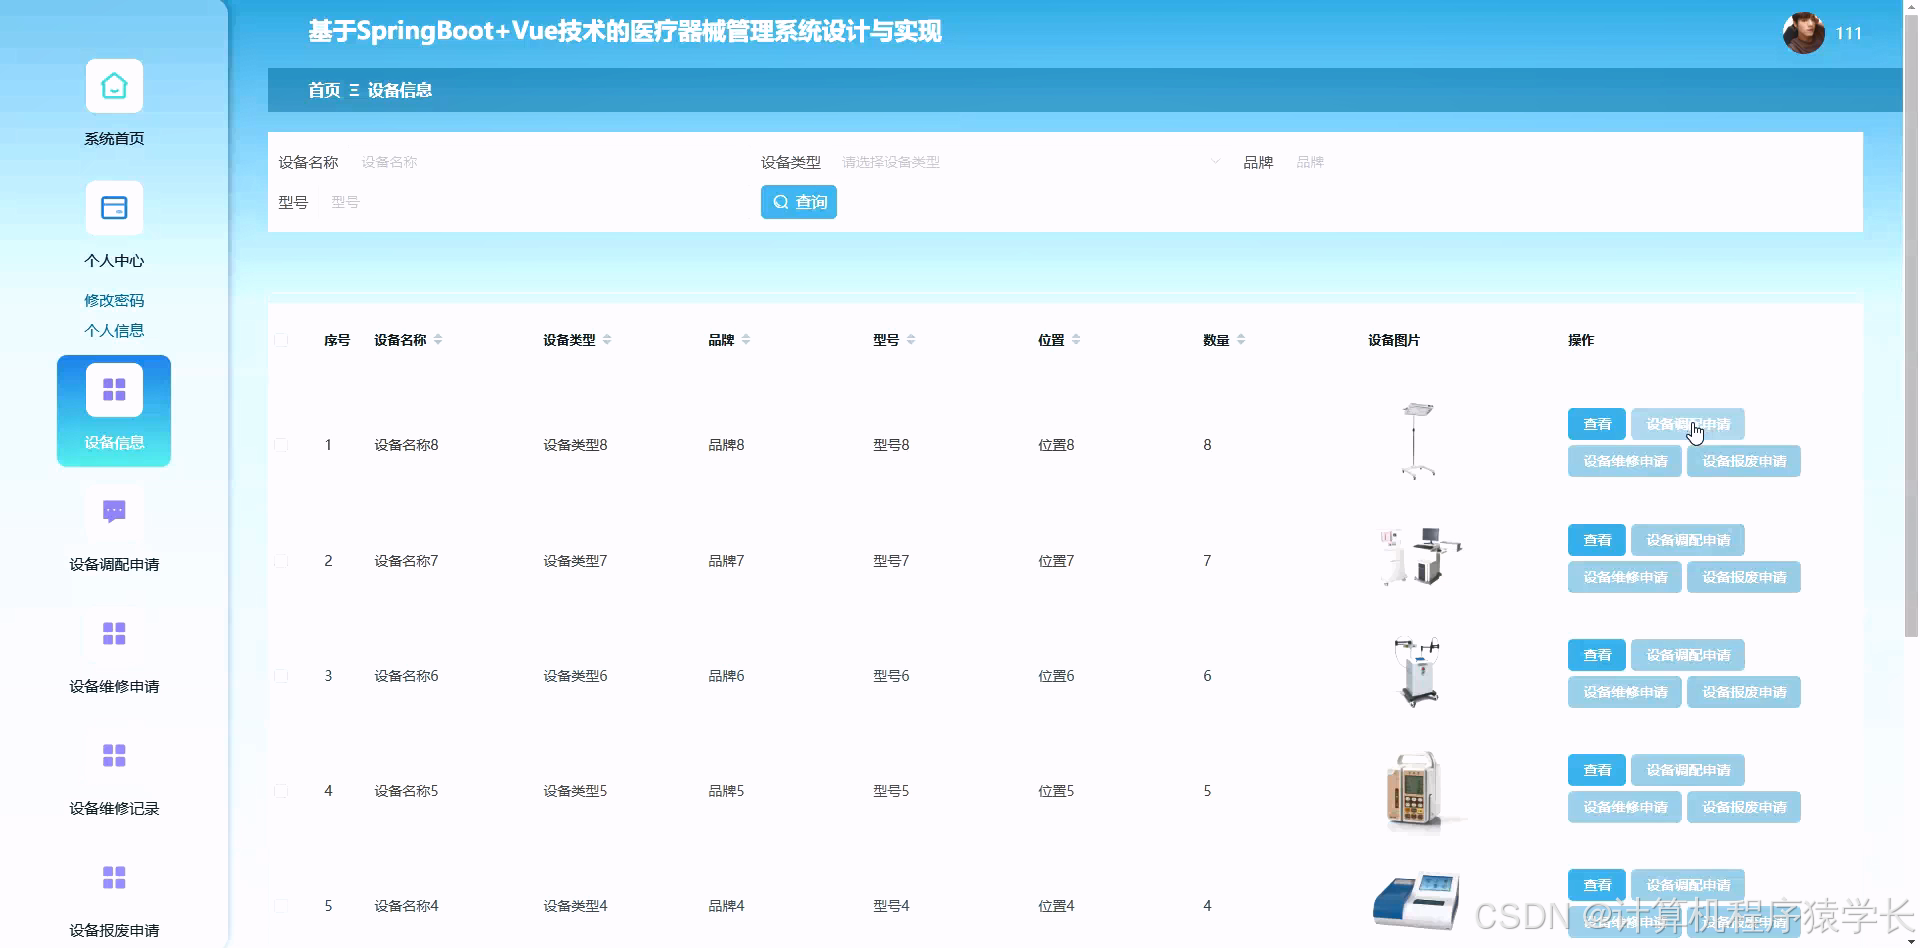
Task: Open the 个人中心 panel icon
Action: pos(113,208)
